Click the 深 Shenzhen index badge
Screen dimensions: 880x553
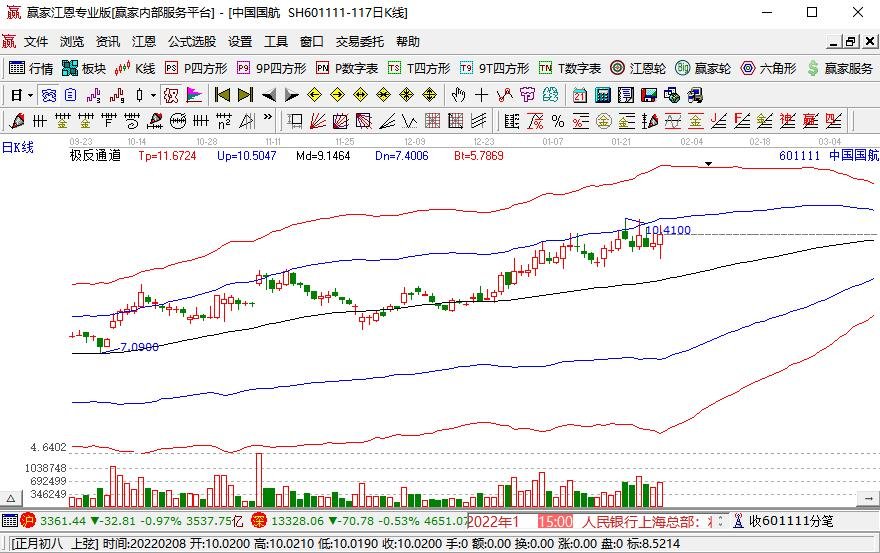[x=259, y=520]
